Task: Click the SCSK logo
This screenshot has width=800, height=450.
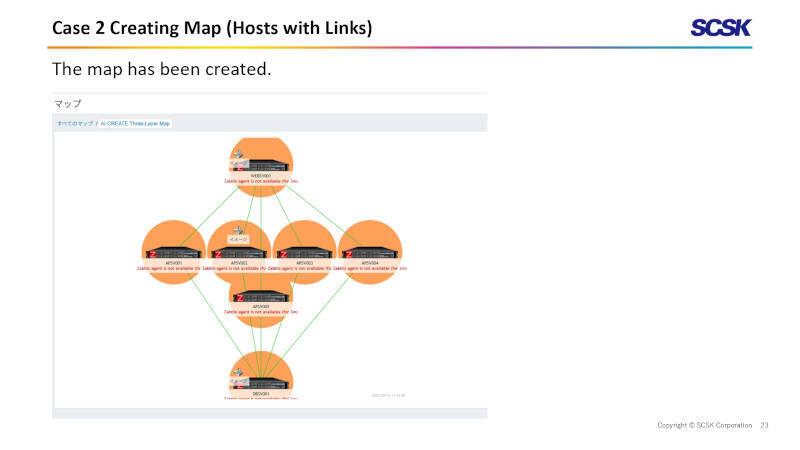Action: point(720,28)
